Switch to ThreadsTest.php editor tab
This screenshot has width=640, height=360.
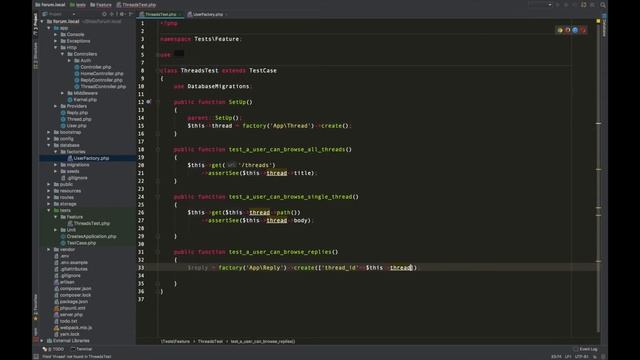tap(160, 14)
